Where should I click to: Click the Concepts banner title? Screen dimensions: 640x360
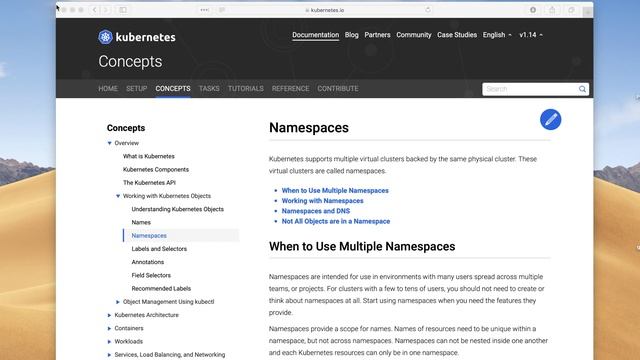click(x=130, y=62)
